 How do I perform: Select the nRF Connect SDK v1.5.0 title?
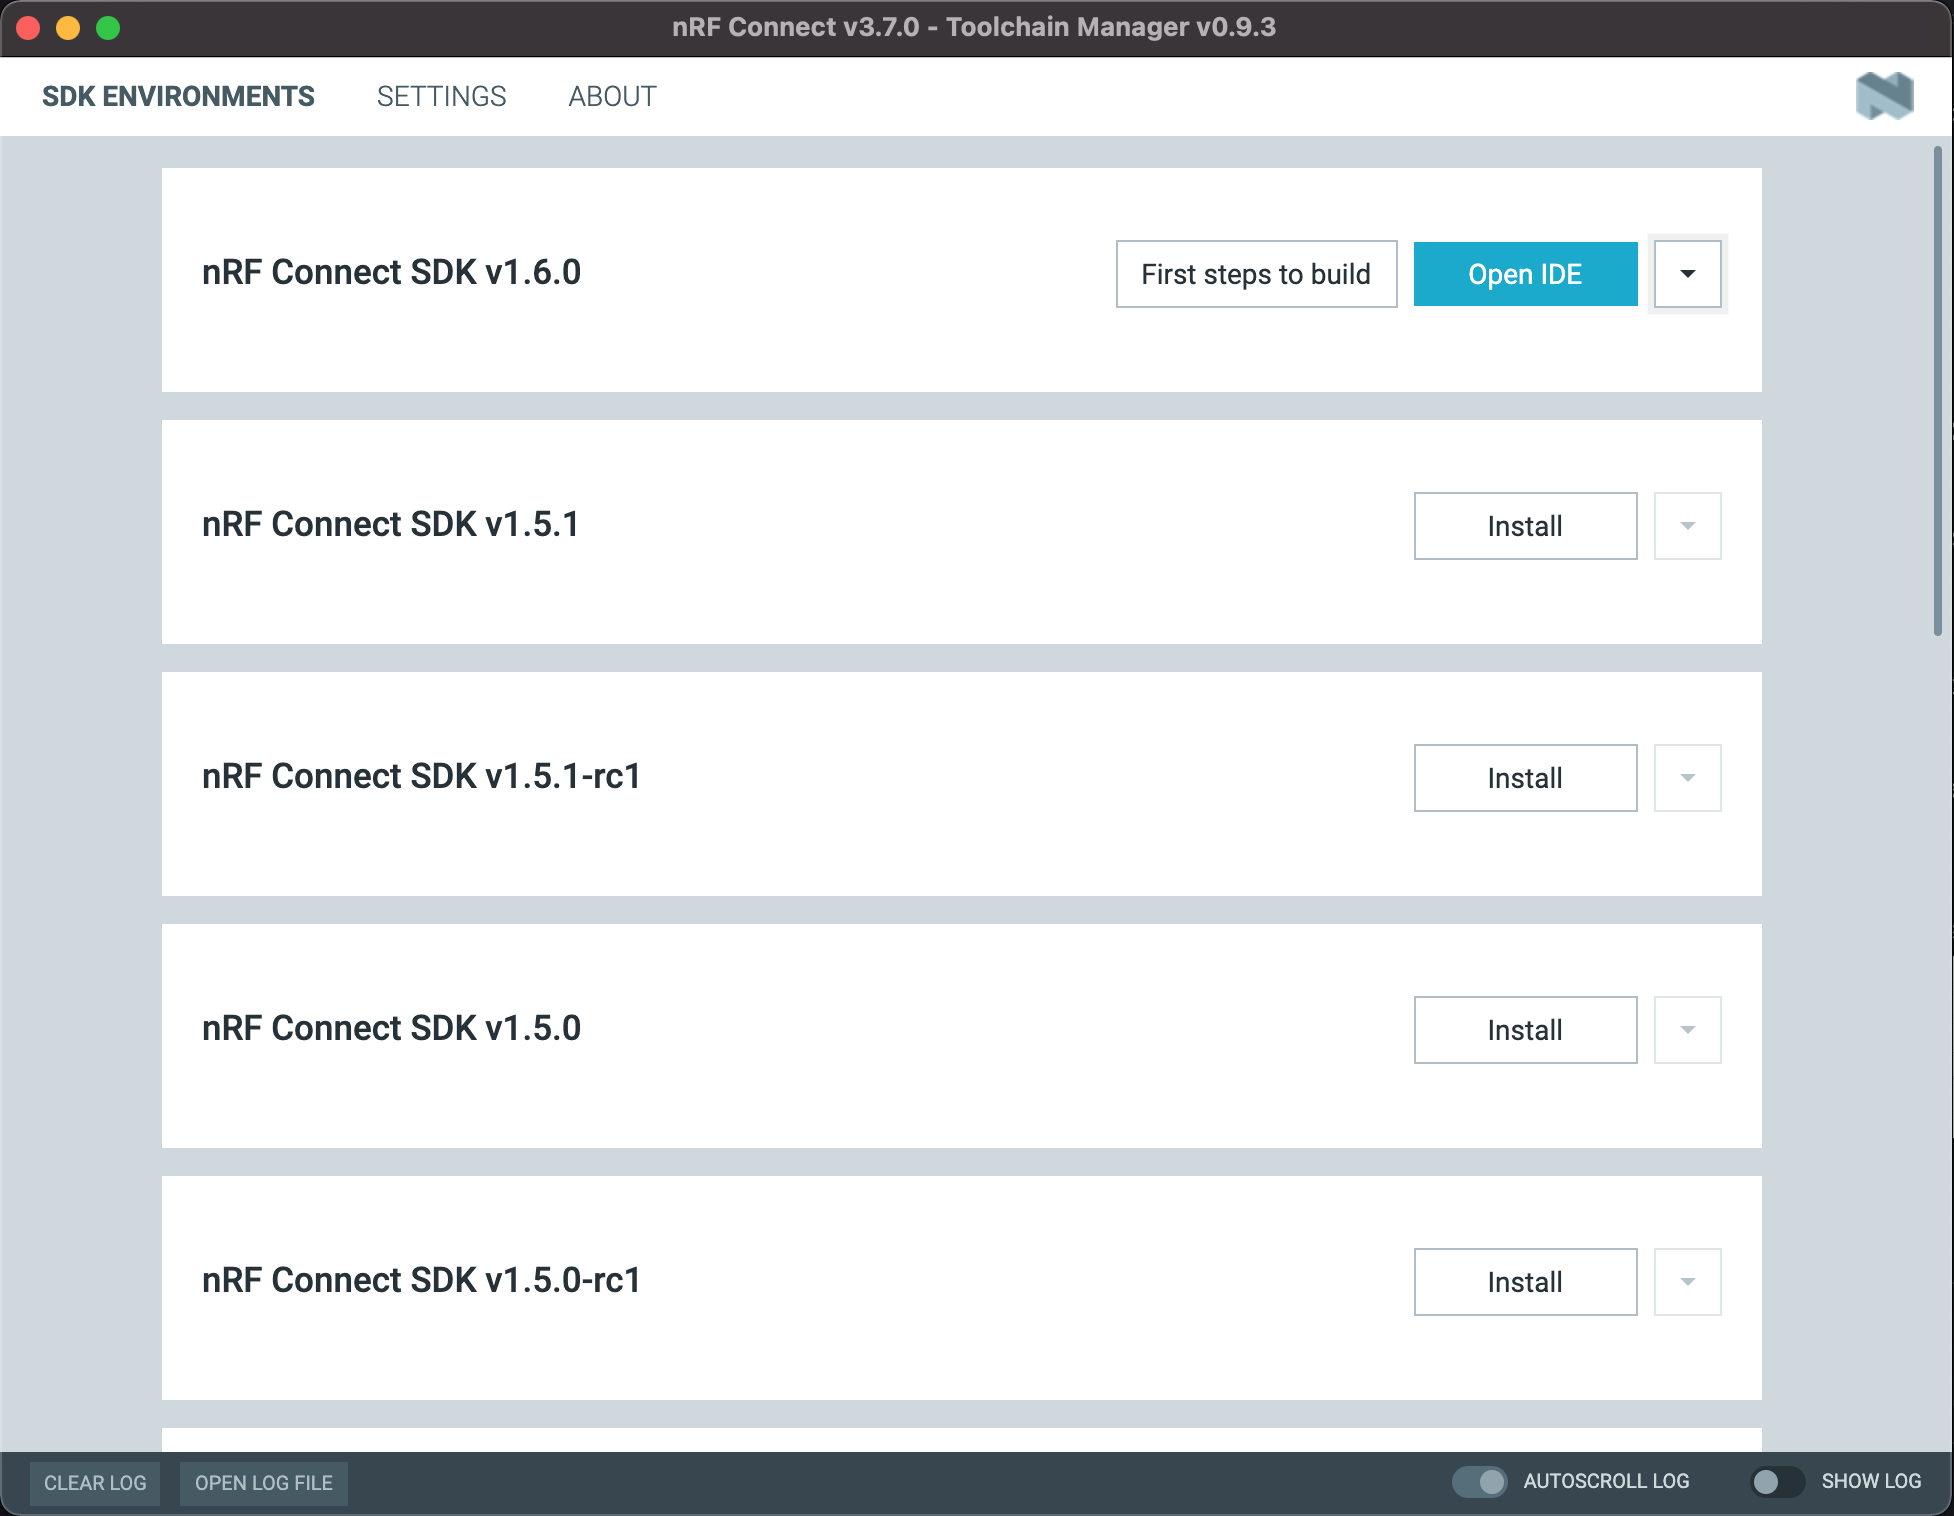[391, 1028]
